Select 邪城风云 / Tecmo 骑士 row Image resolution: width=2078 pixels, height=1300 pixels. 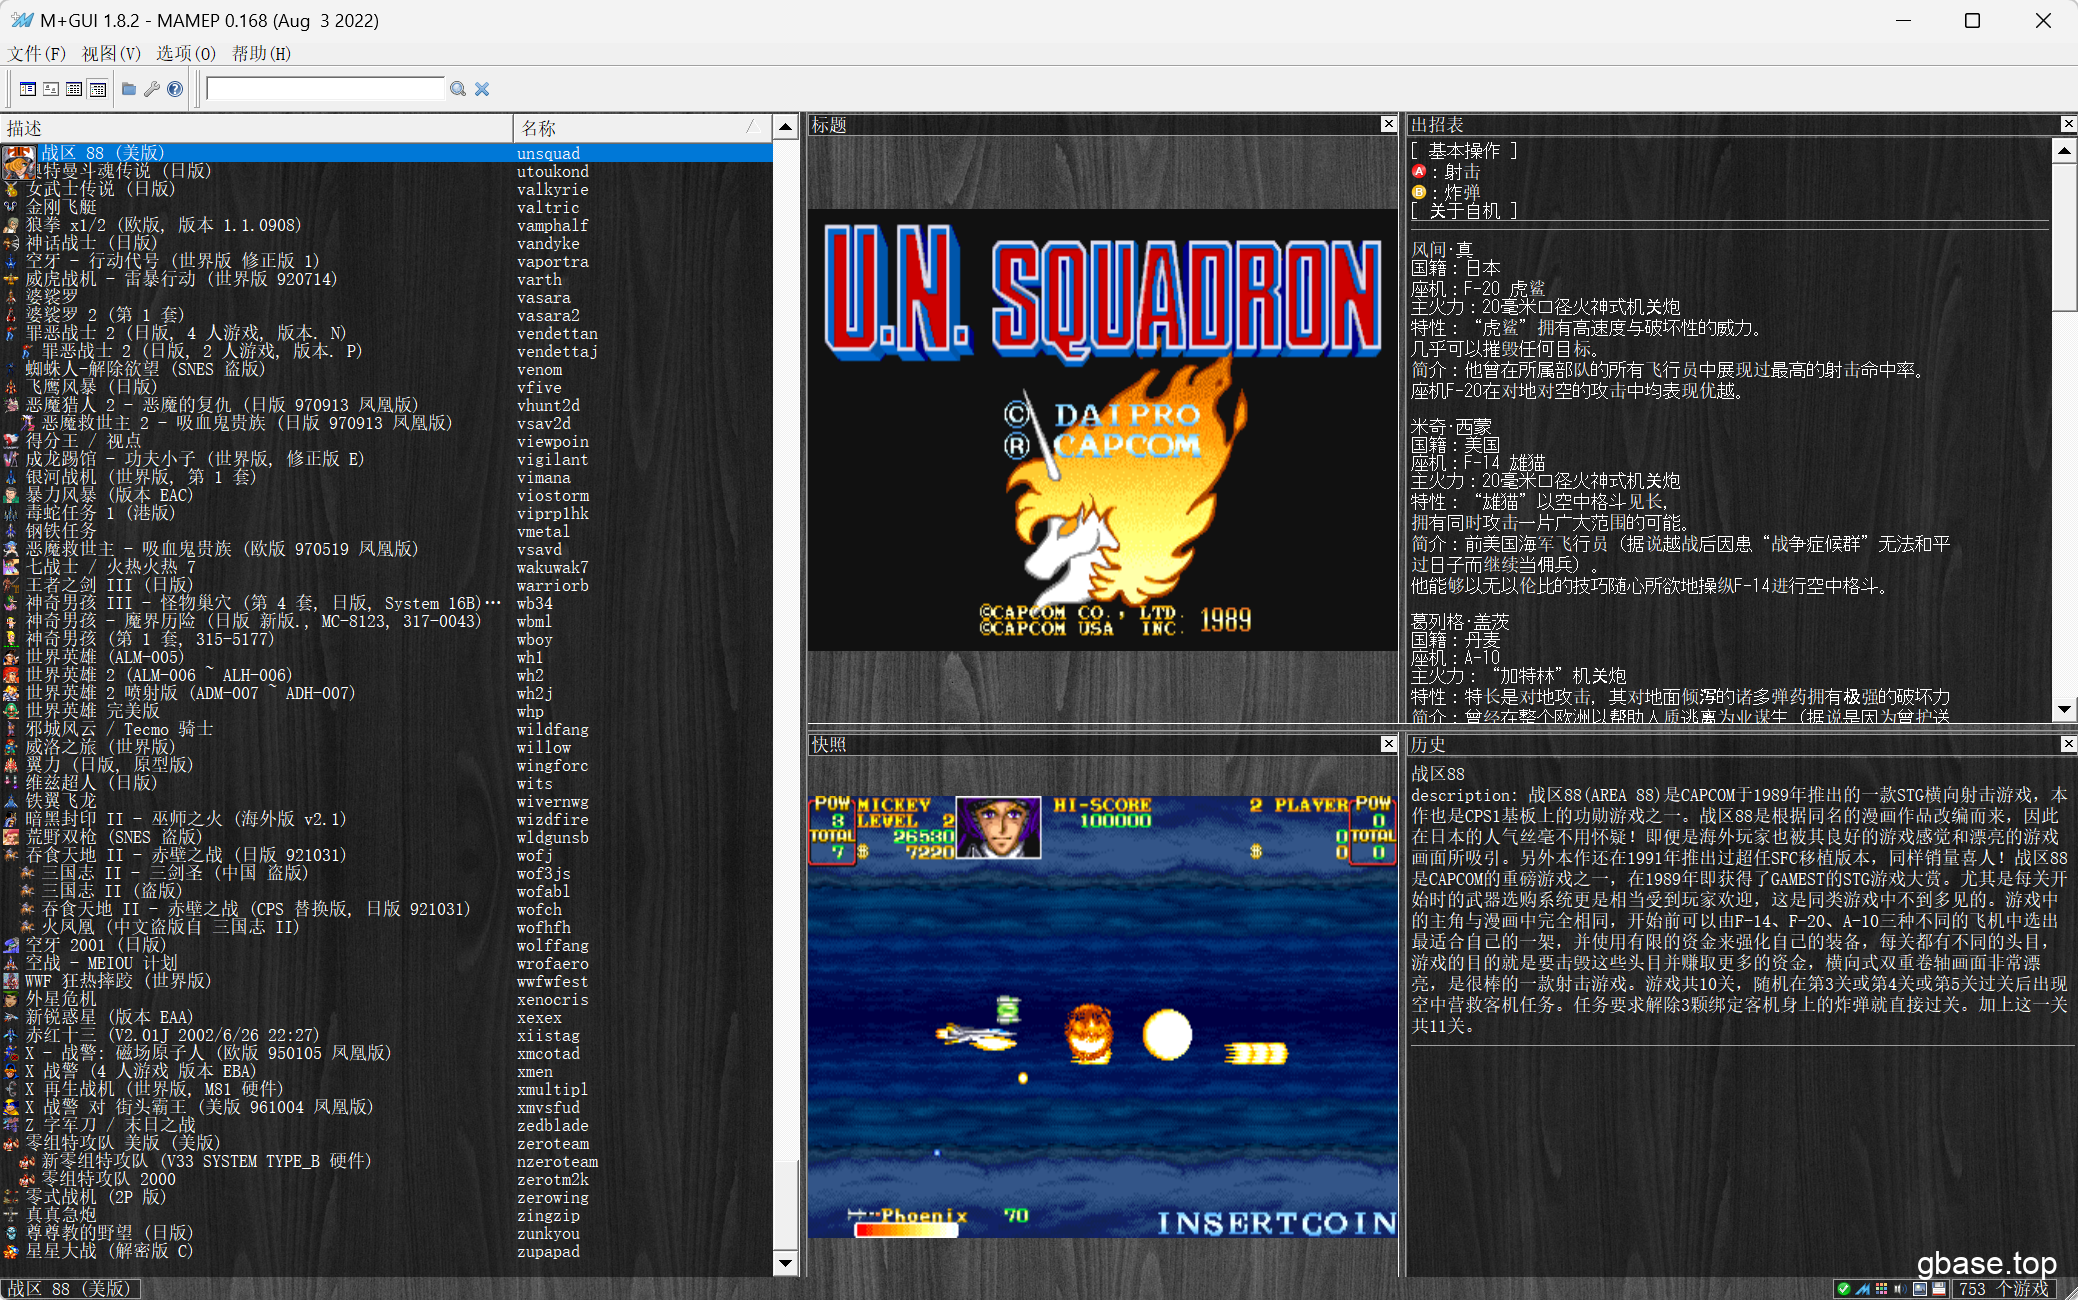click(x=386, y=729)
